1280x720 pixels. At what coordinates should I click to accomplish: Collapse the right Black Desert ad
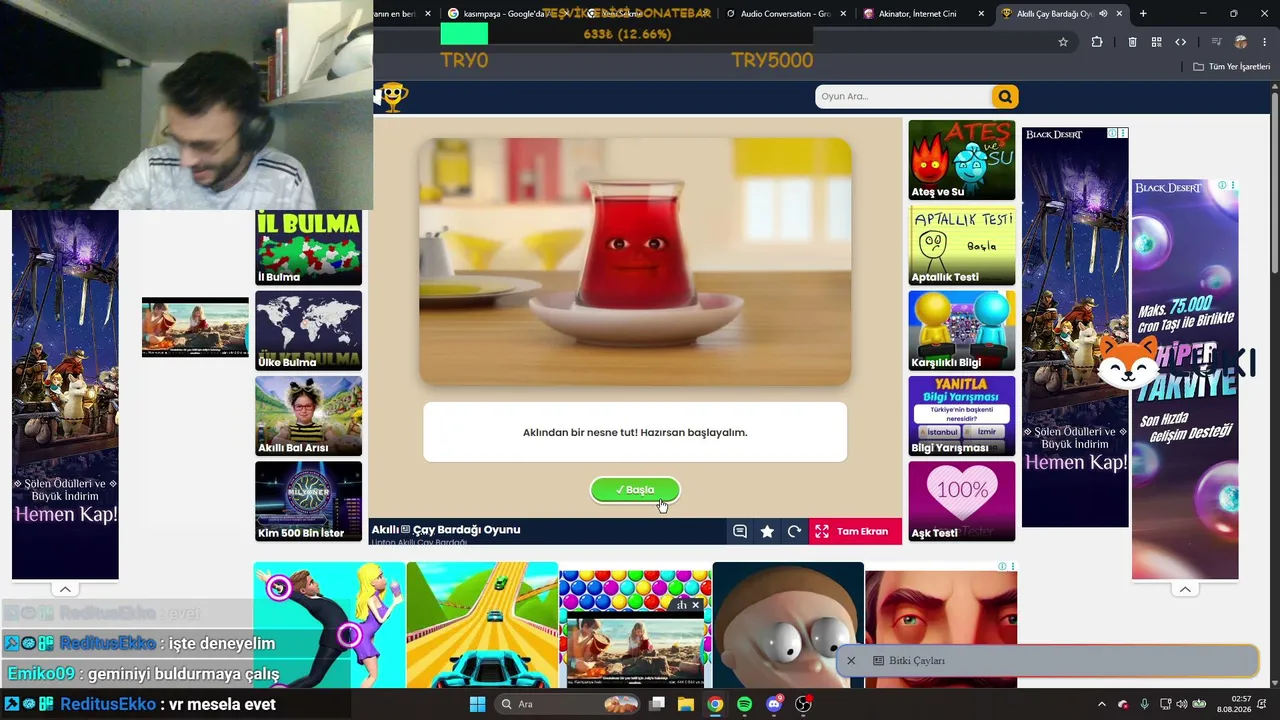(x=1185, y=589)
